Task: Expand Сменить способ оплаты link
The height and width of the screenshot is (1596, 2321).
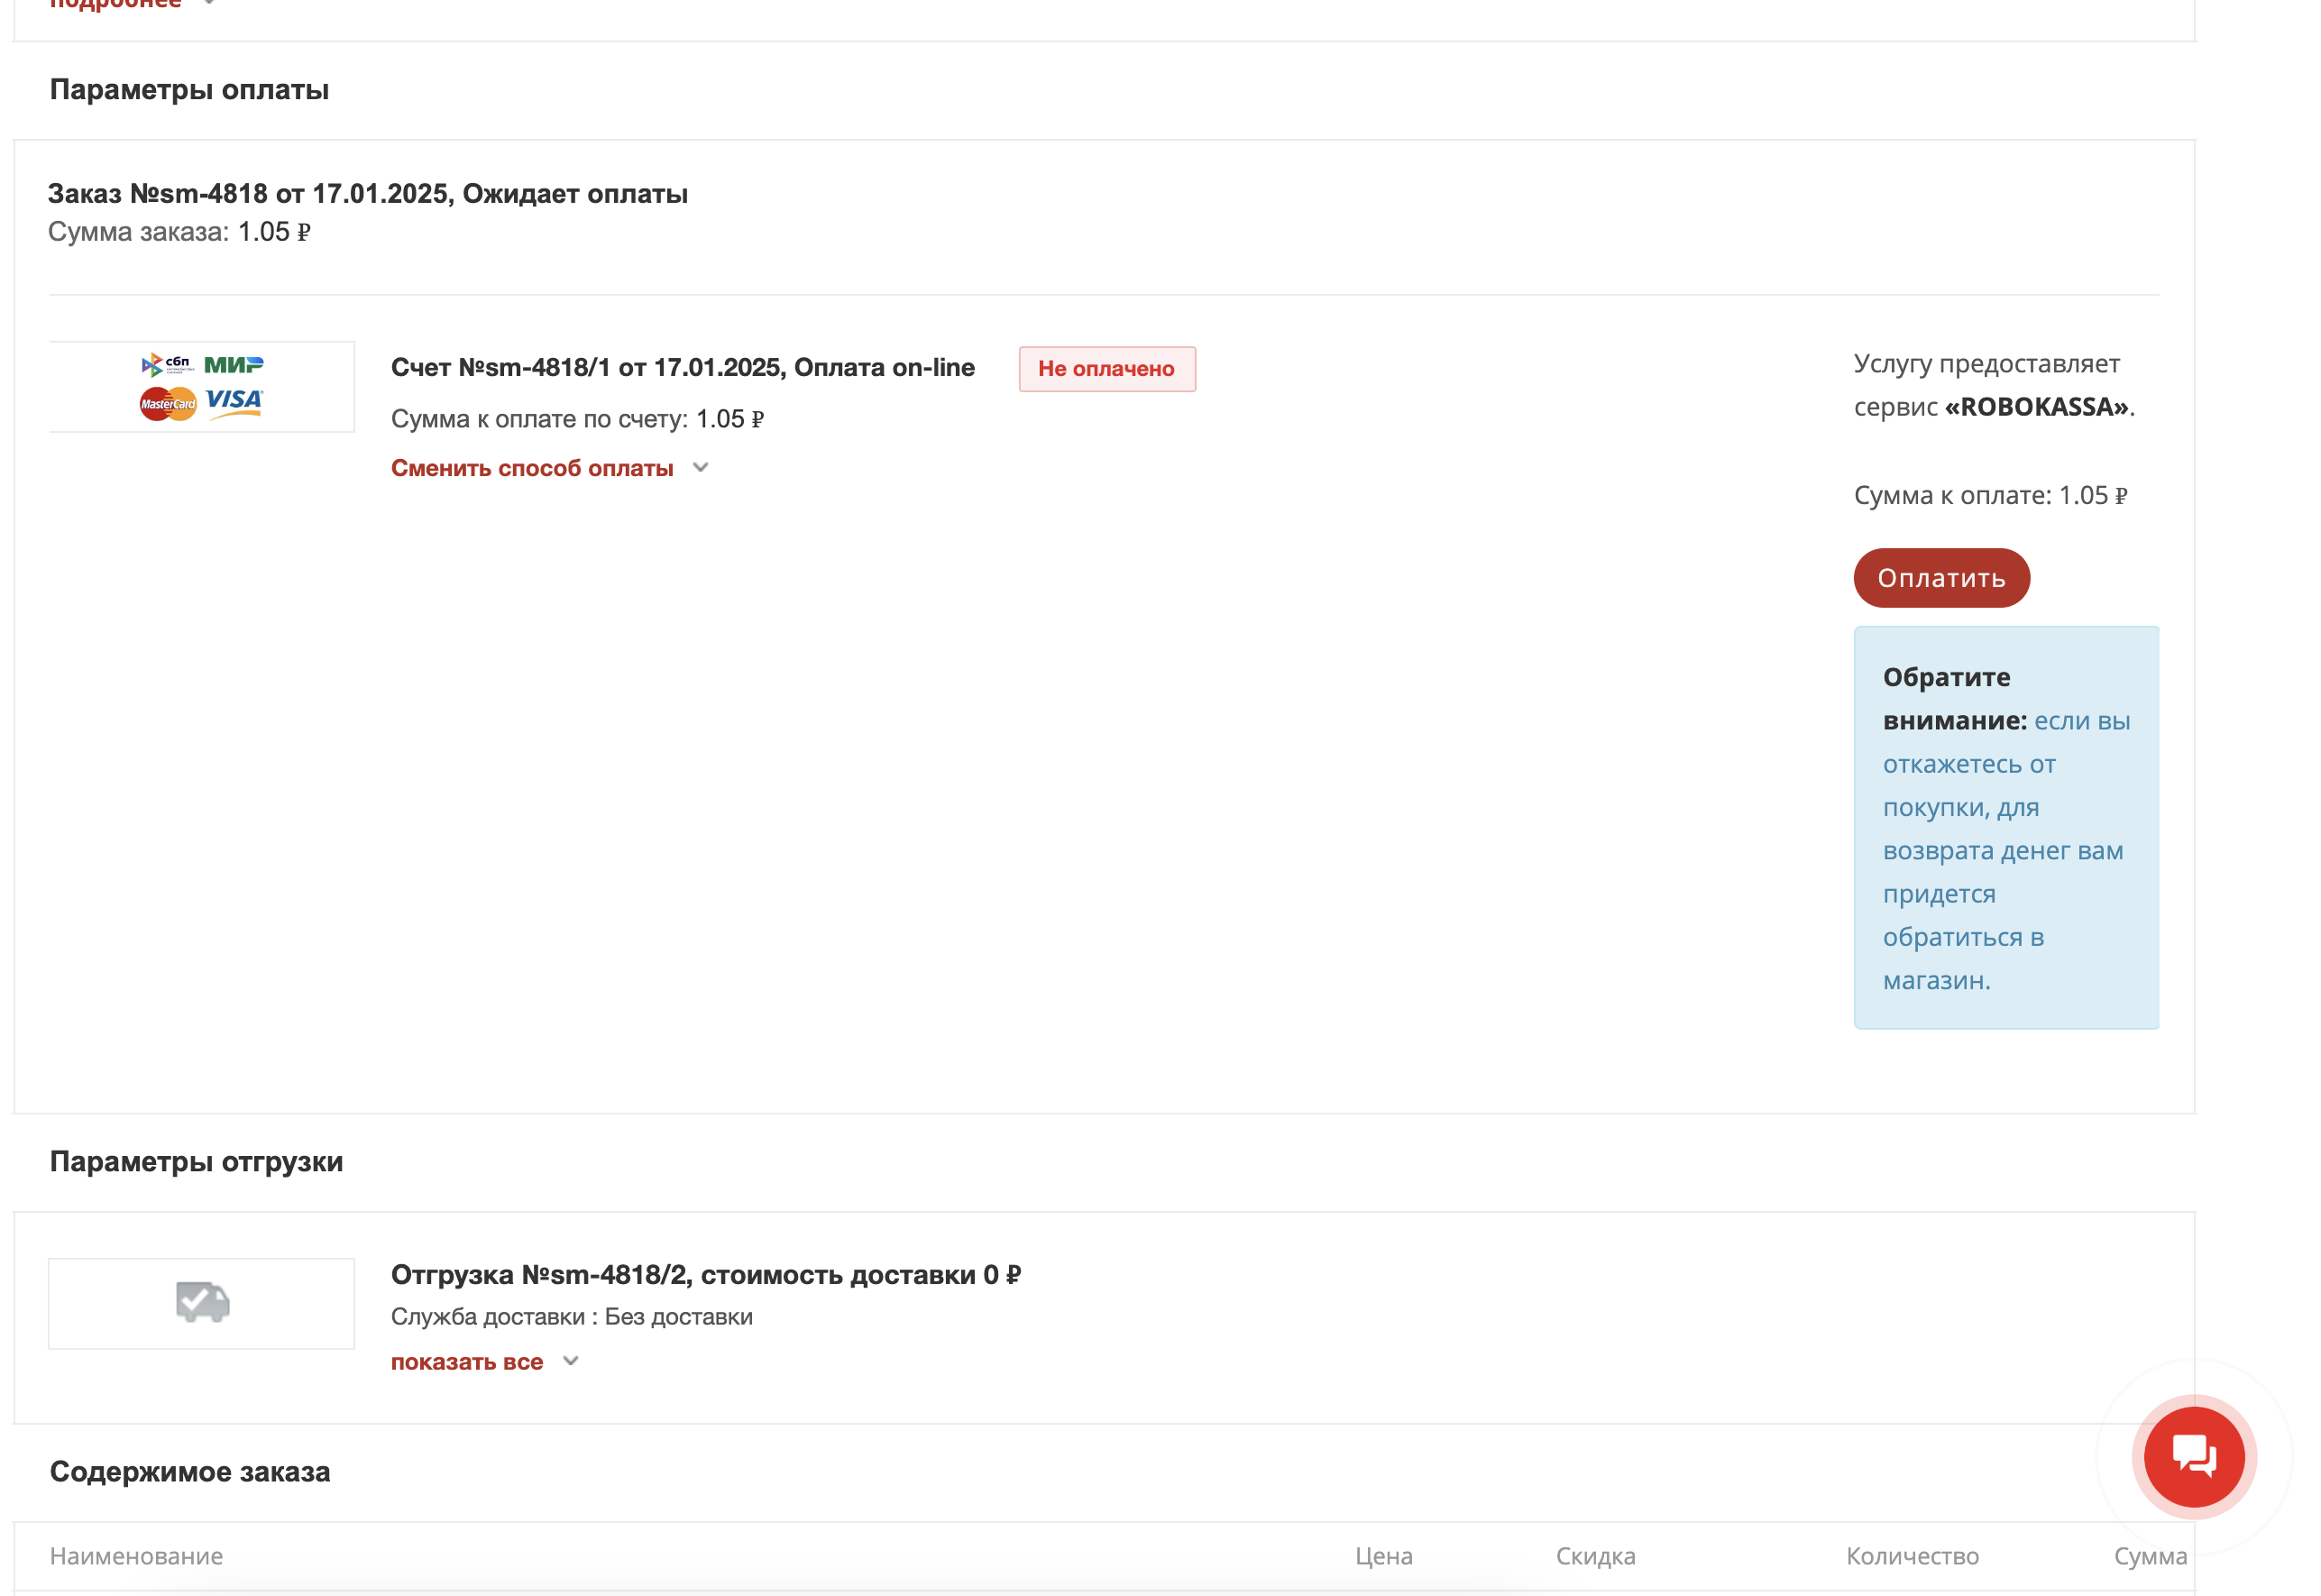Action: coord(532,468)
